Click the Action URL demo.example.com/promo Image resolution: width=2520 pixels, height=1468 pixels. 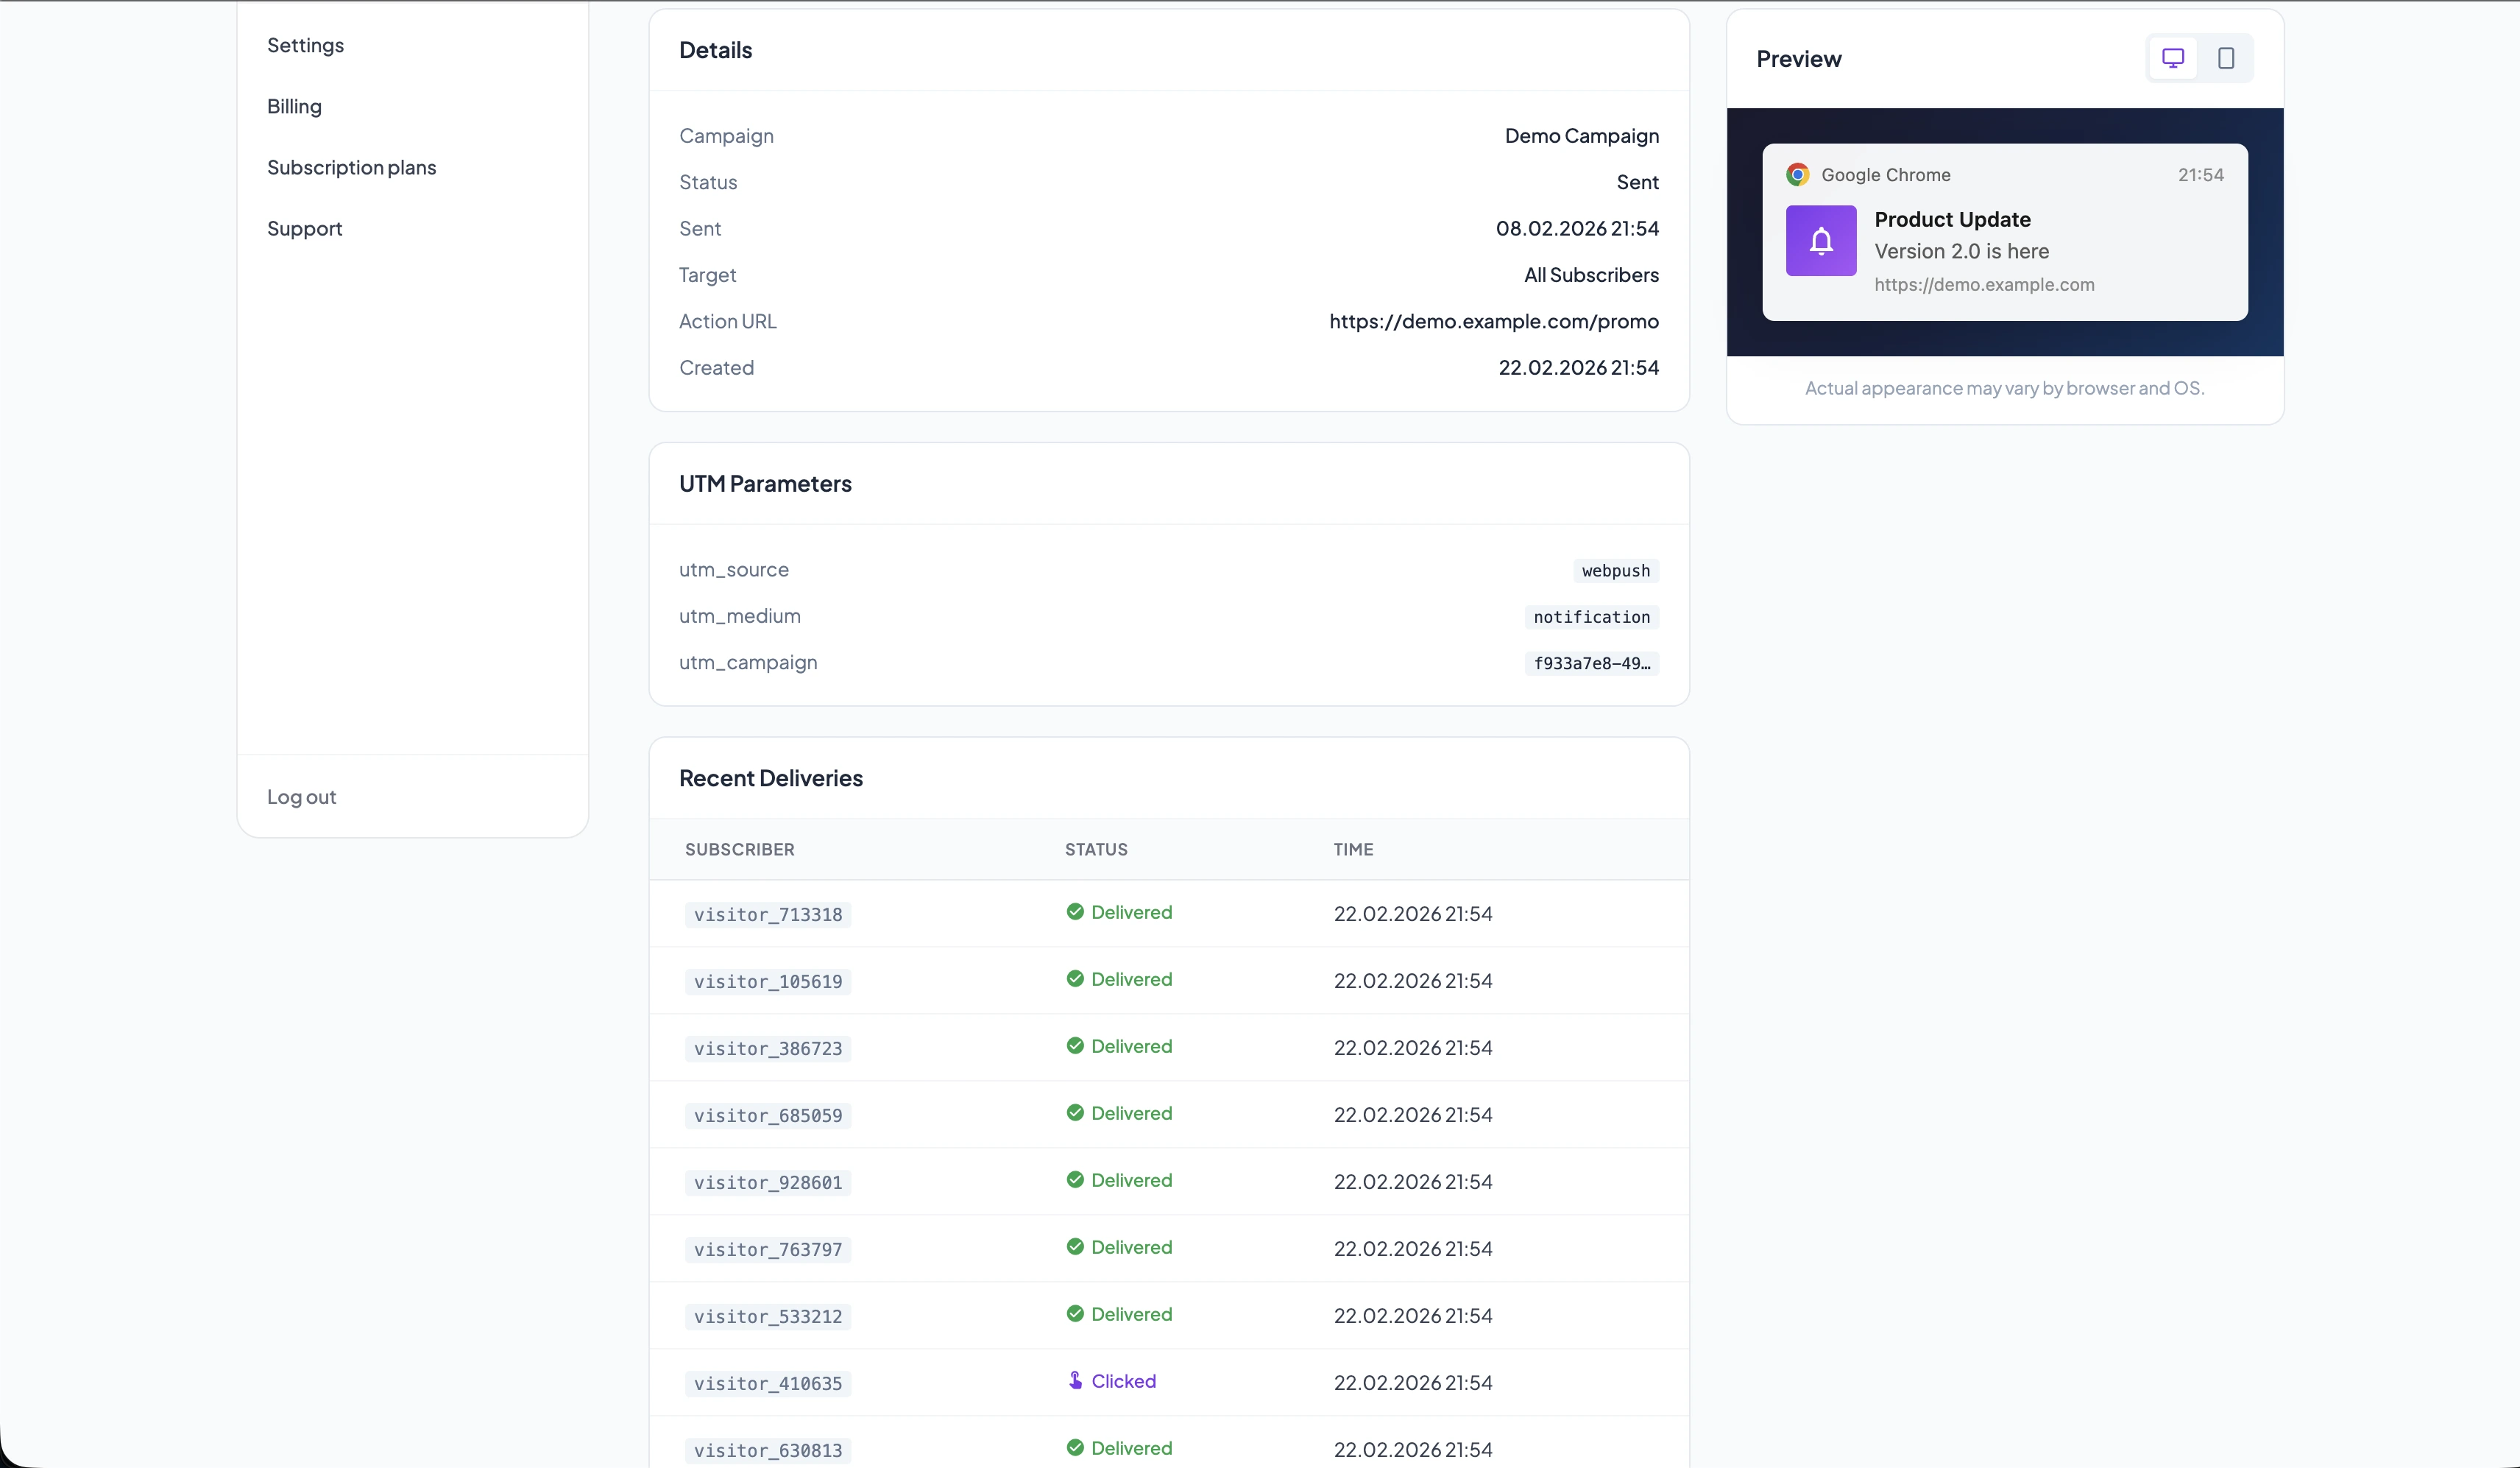point(1493,321)
